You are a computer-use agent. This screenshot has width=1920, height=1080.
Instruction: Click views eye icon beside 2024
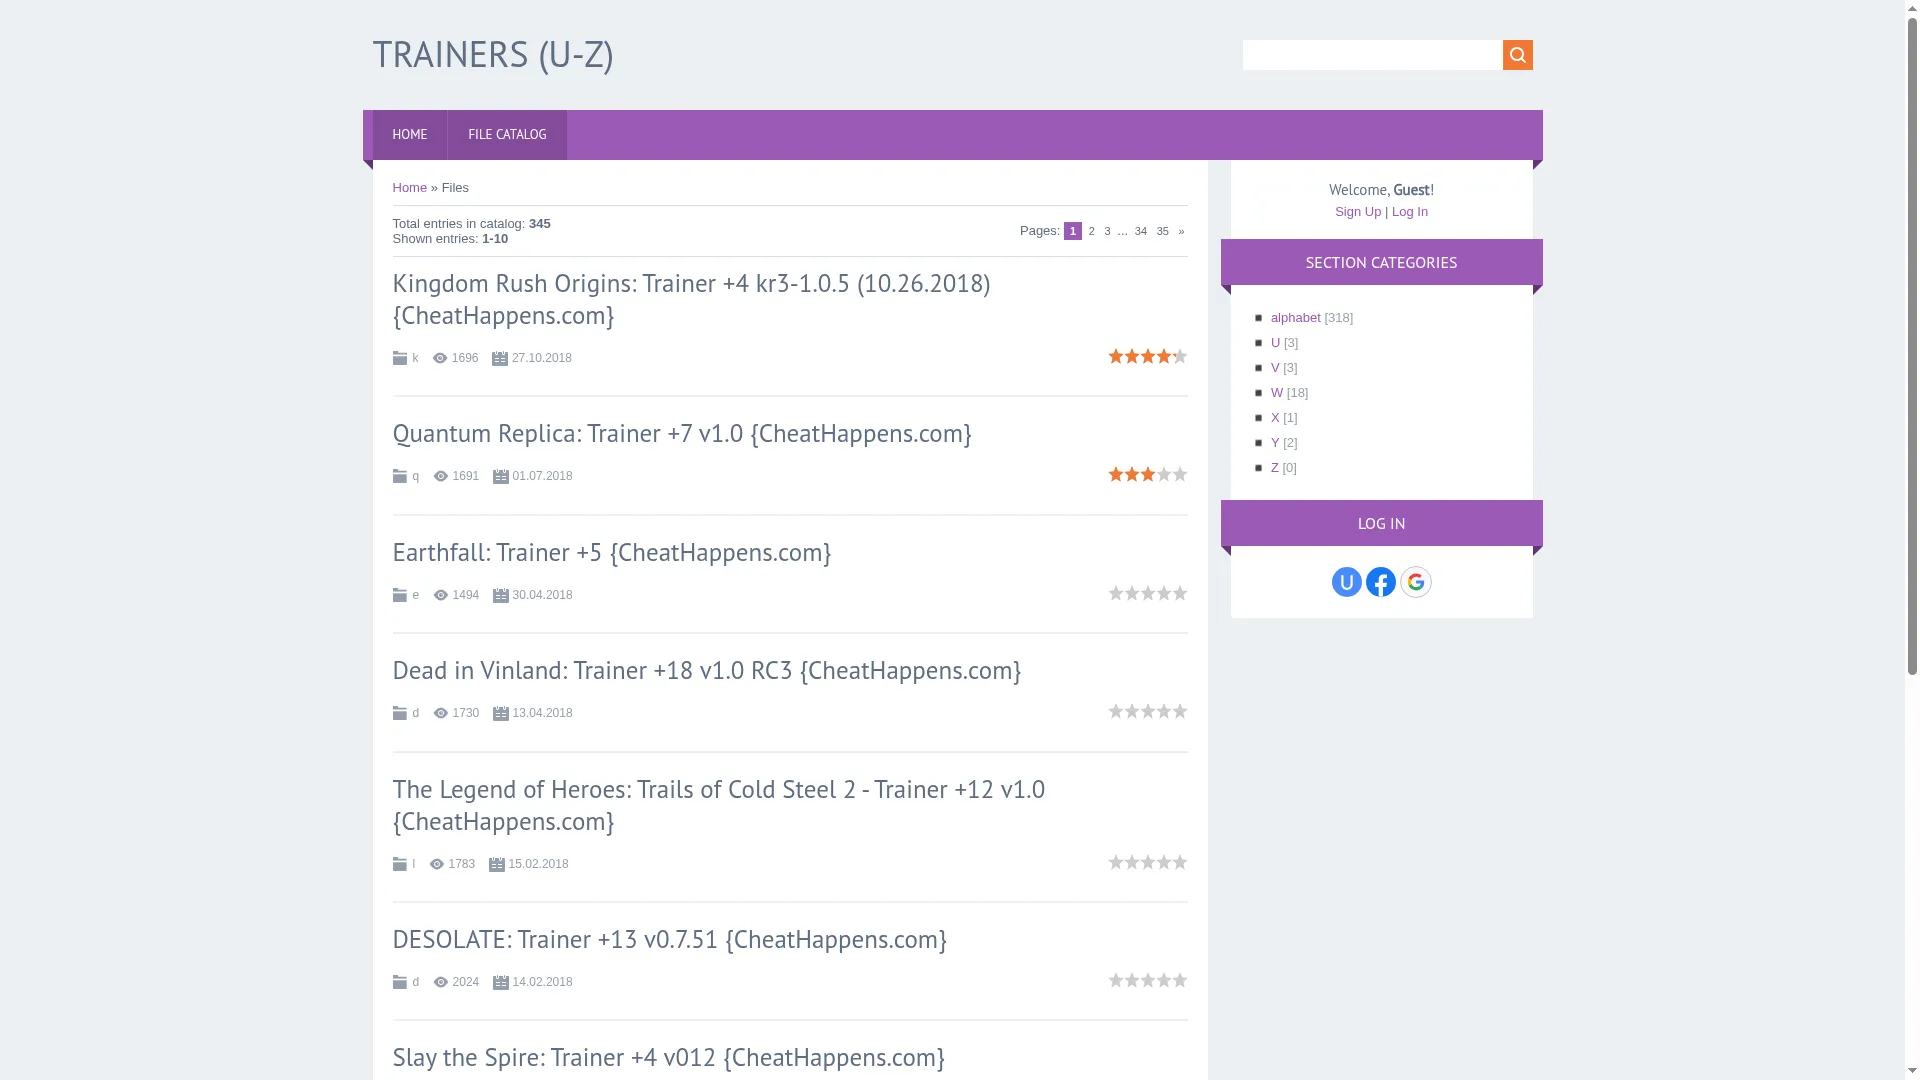point(441,982)
